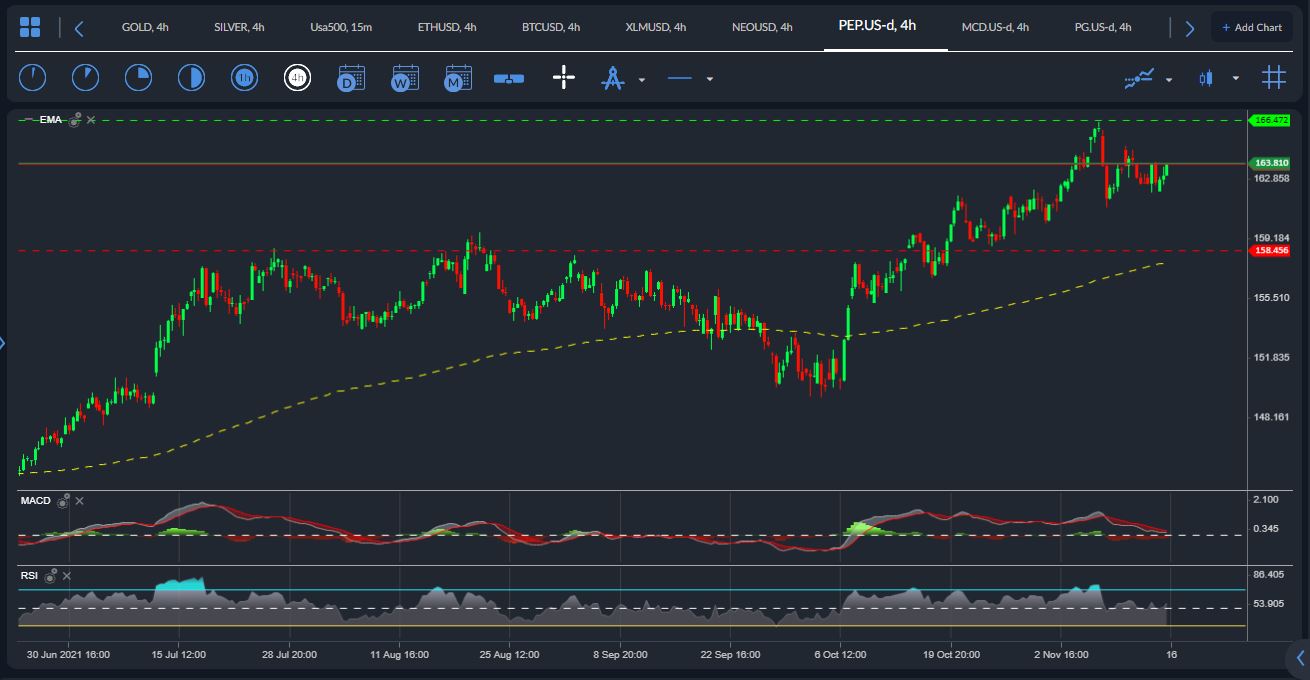The width and height of the screenshot is (1310, 680).
Task: Click the Add Chart button
Action: coord(1252,27)
